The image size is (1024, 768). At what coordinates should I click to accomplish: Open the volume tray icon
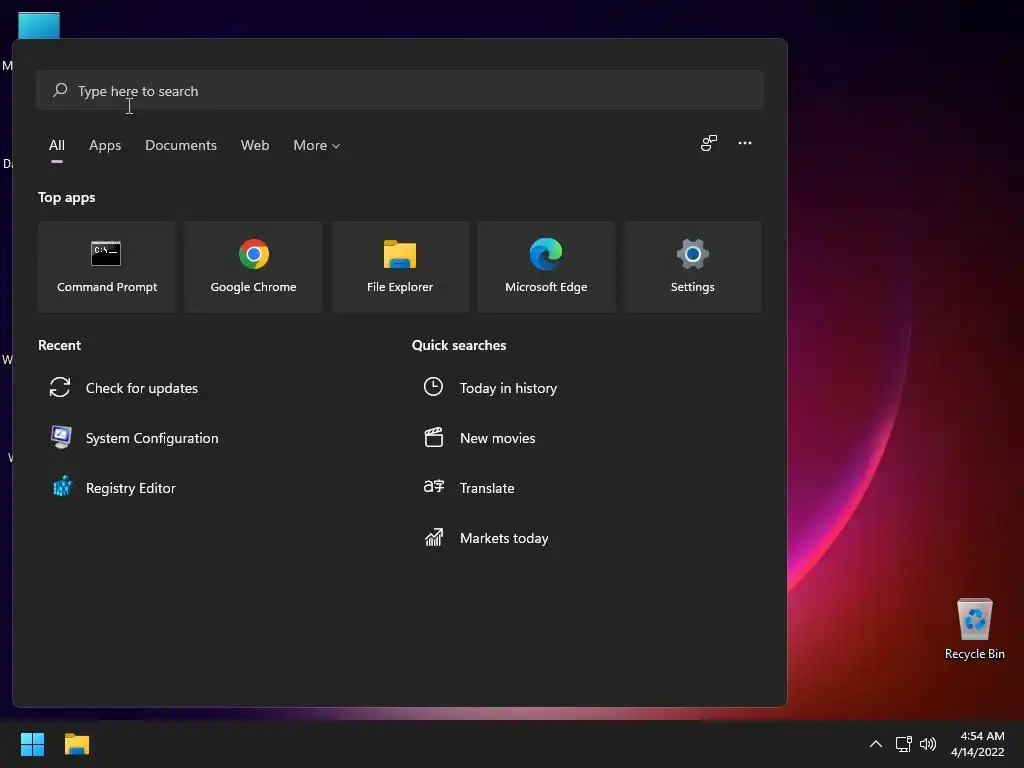[927, 744]
